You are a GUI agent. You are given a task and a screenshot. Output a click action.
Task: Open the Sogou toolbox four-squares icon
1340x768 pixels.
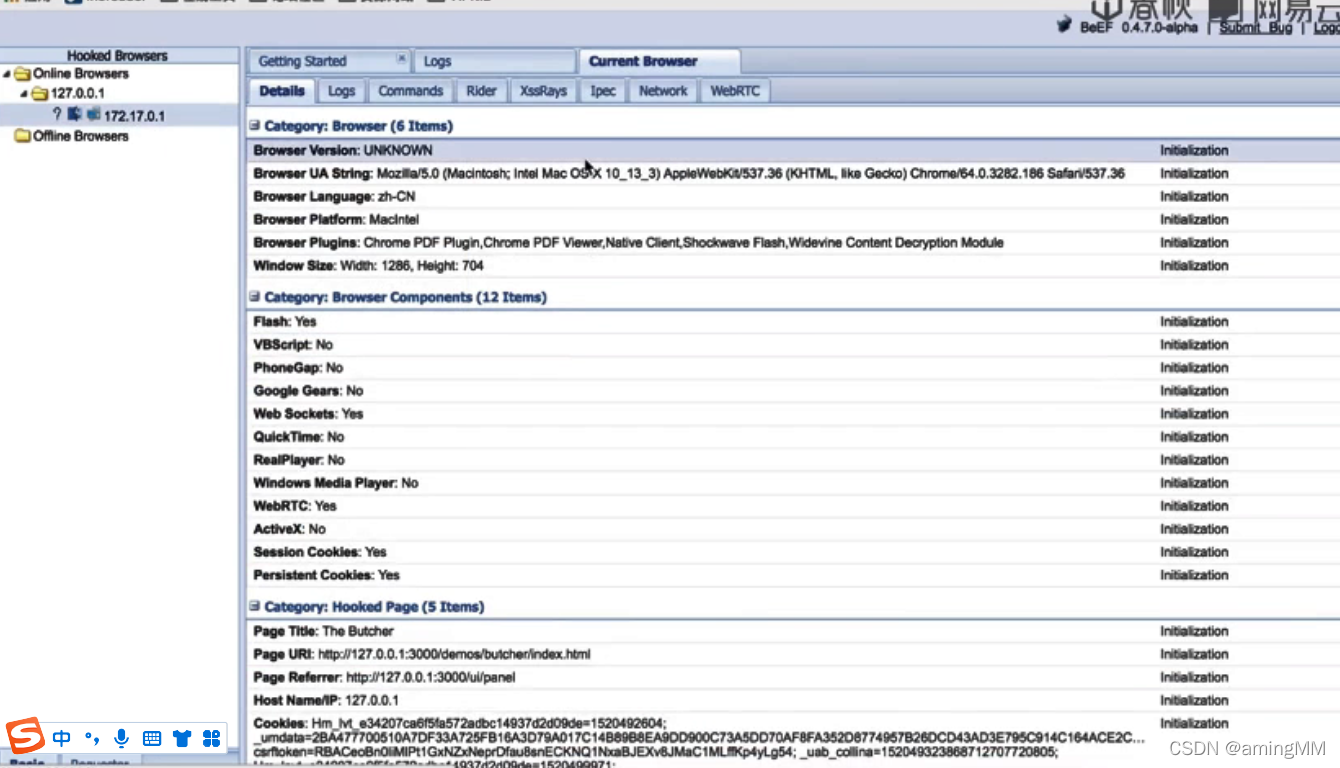pyautogui.click(x=211, y=739)
